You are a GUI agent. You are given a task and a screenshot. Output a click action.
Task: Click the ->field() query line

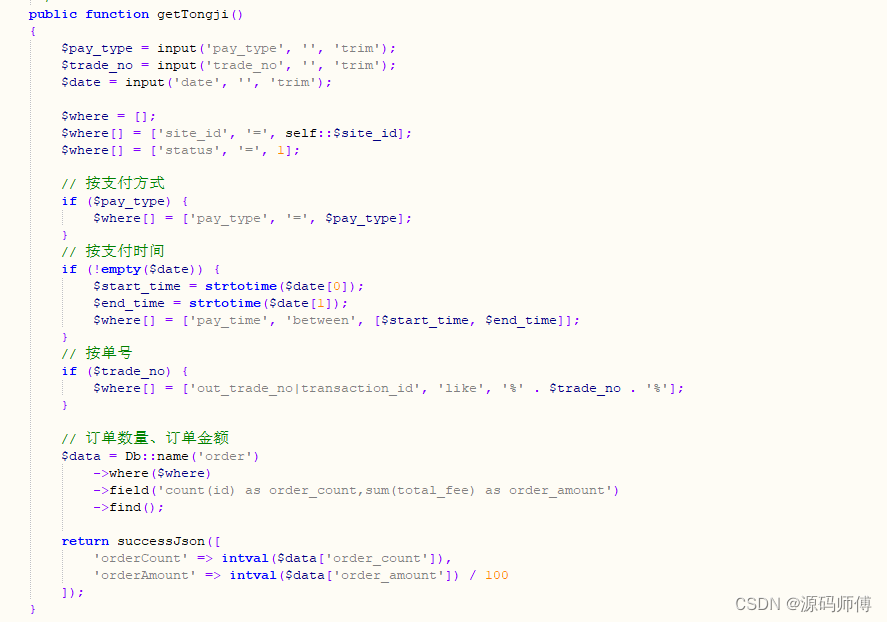[x=356, y=490]
